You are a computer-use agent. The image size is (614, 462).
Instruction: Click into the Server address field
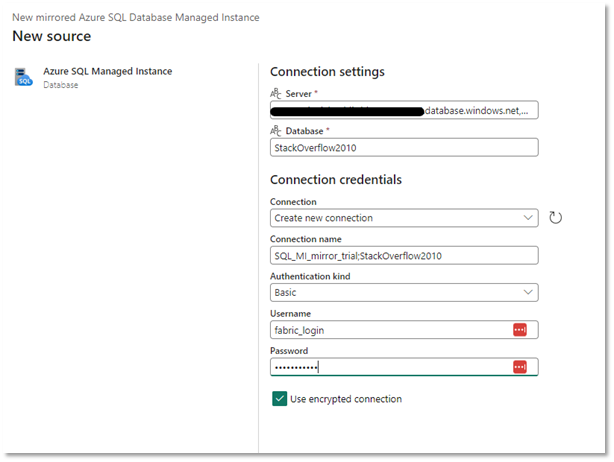click(404, 110)
